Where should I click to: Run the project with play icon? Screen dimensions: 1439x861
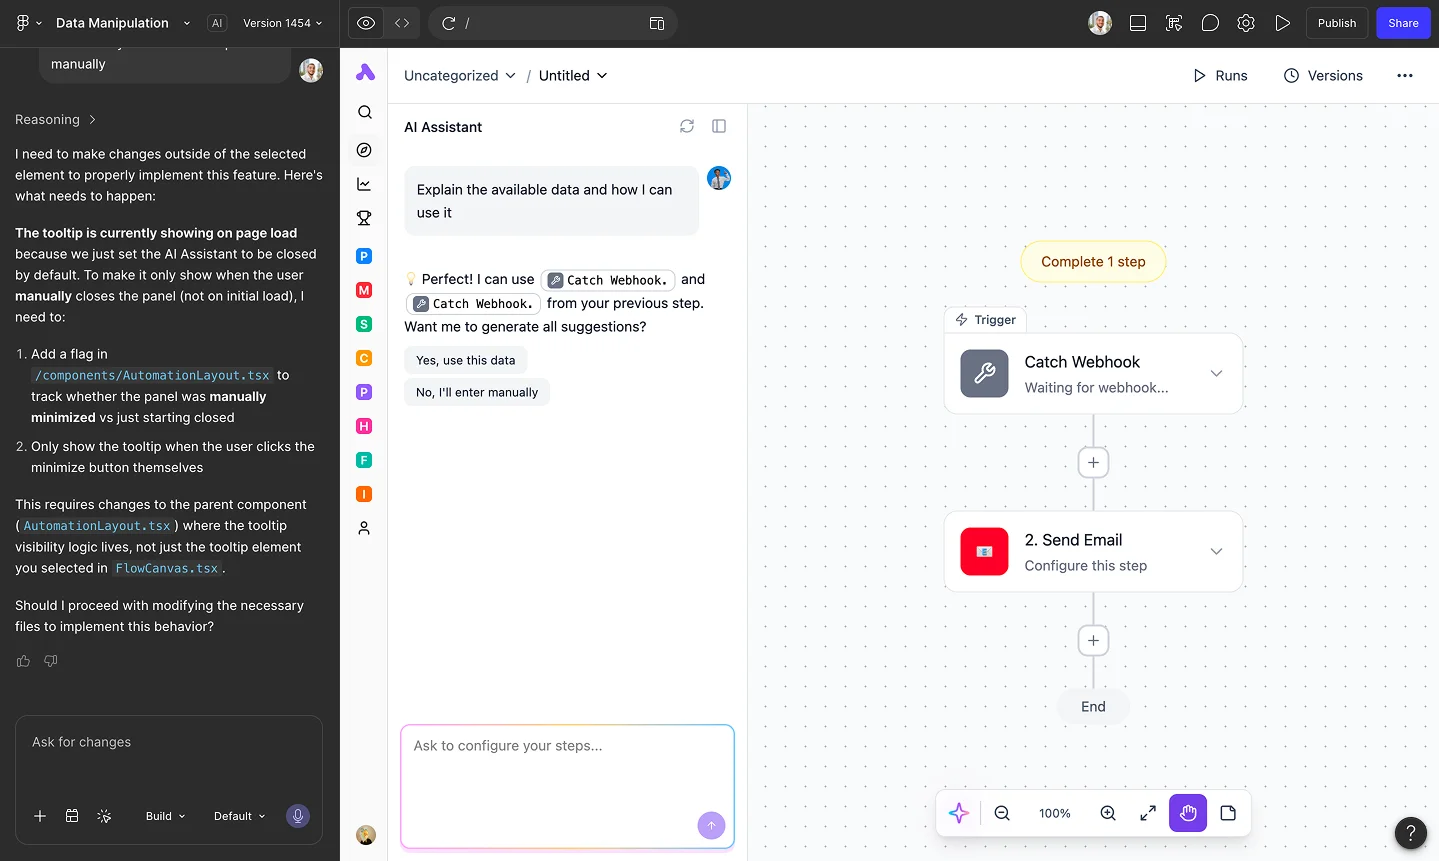tap(1282, 23)
